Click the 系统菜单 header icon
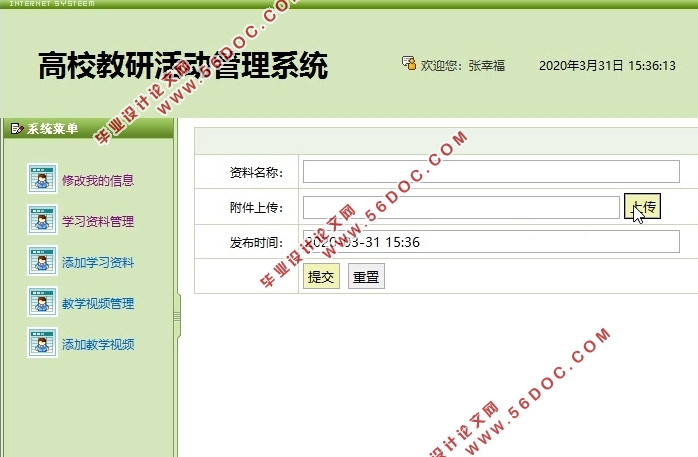 pos(16,128)
